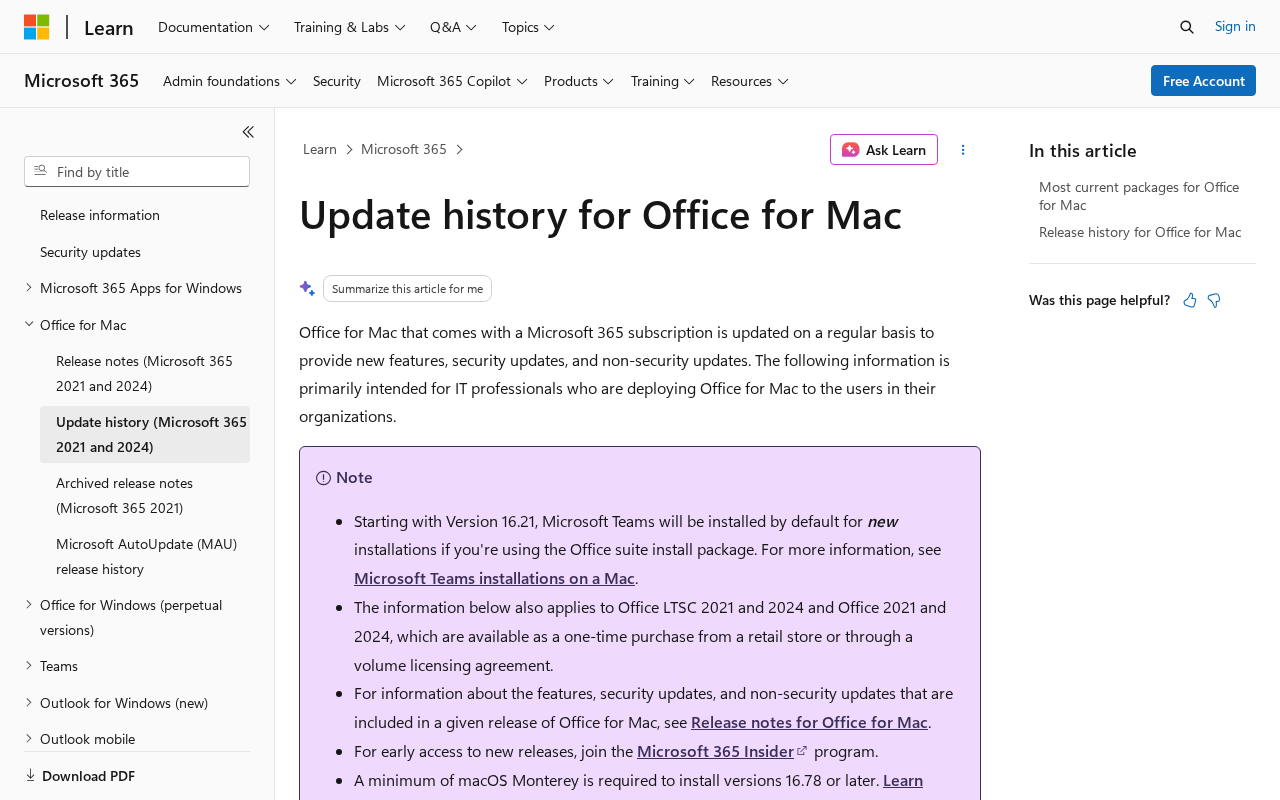Select Update history (Microsoft 365 2021 and 2024)
This screenshot has width=1280, height=800.
(145, 434)
